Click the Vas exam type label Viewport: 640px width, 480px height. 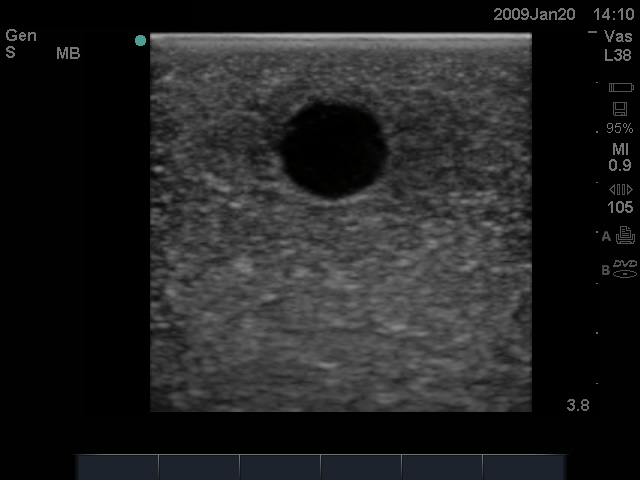(619, 36)
